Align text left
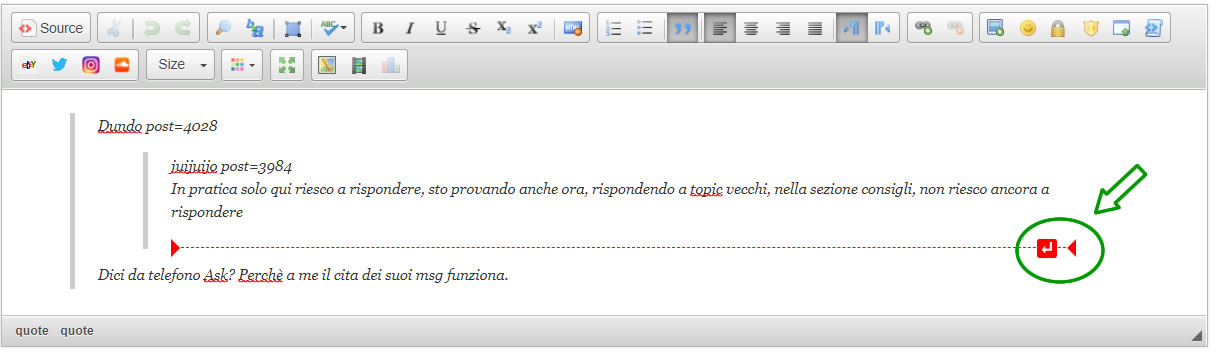The height and width of the screenshot is (361, 1223). 720,28
